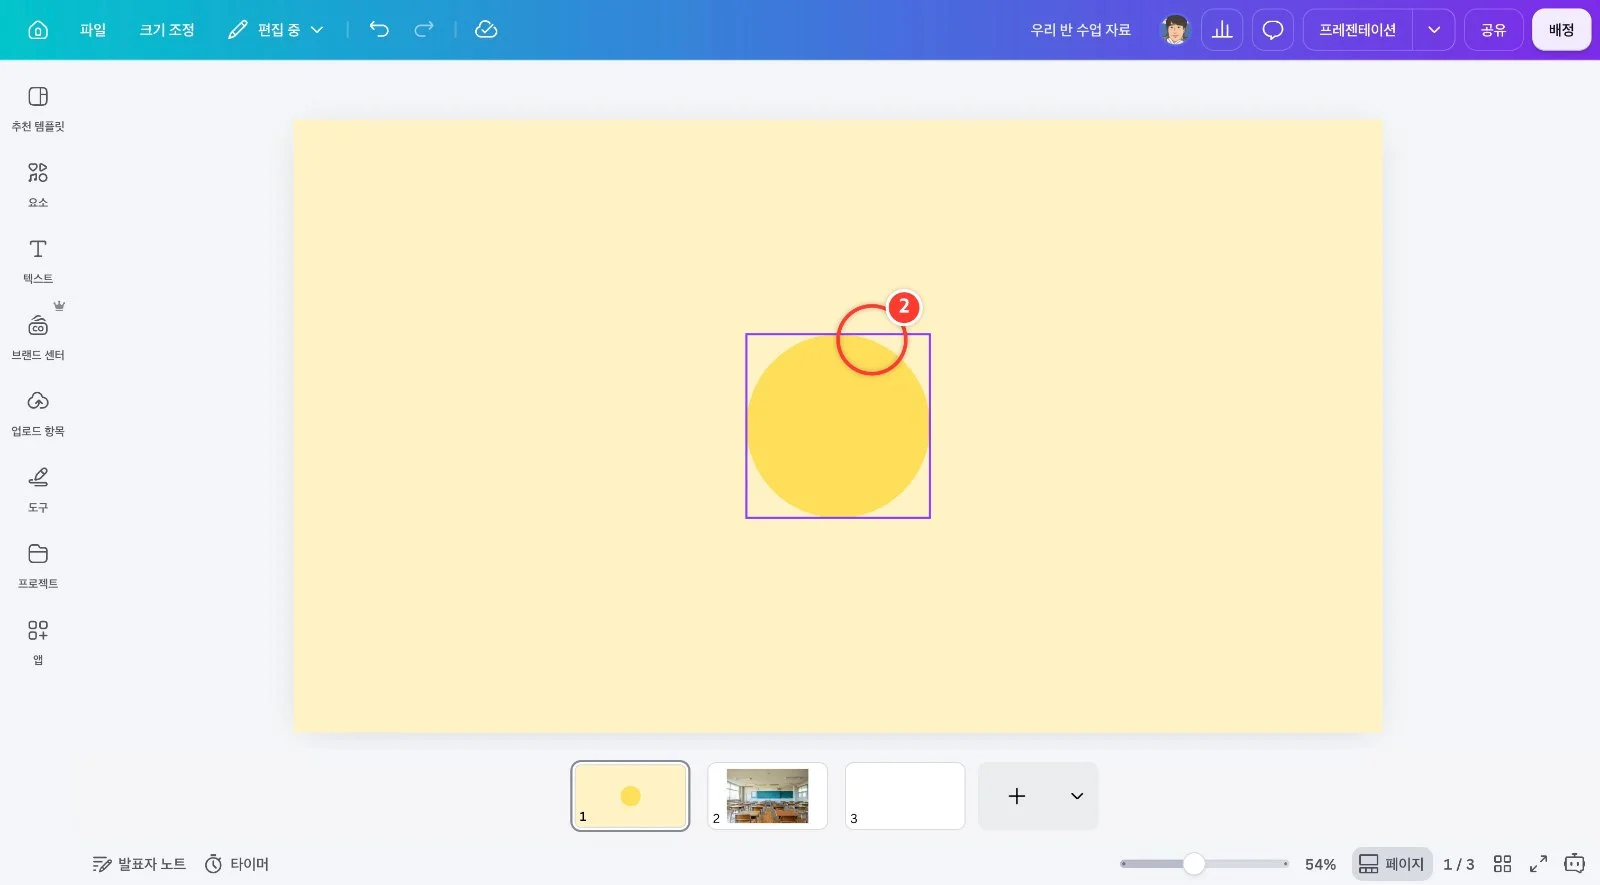Screen dimensions: 1600x885
Task: Select page 1 thumbnail
Action: (x=630, y=796)
